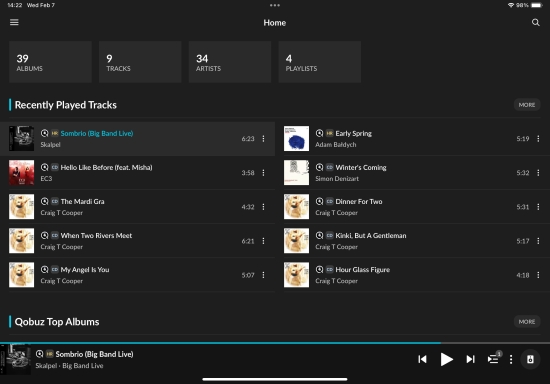Open options menu for Kinki, But A Gentleman
The height and width of the screenshot is (384, 550).
pos(538,241)
